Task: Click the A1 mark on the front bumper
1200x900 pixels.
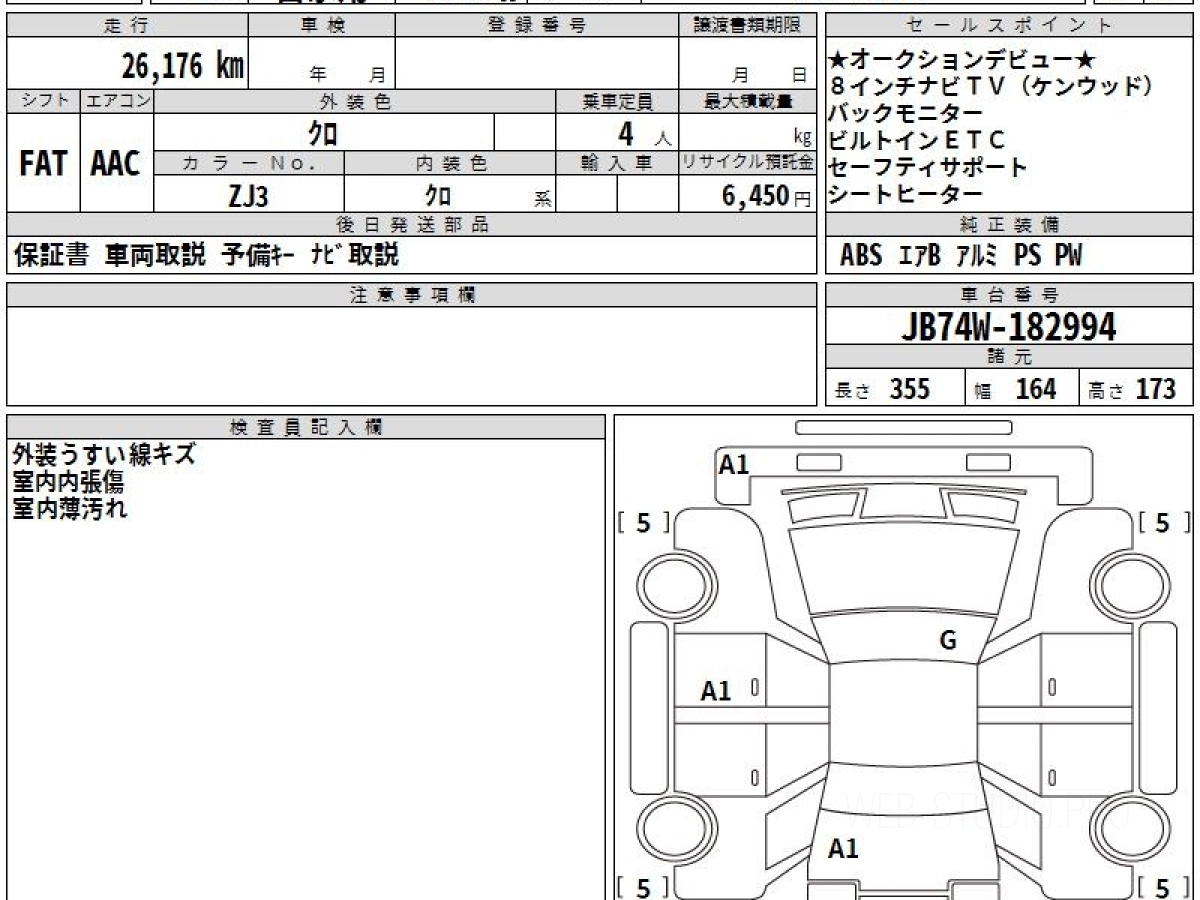Action: [x=734, y=464]
